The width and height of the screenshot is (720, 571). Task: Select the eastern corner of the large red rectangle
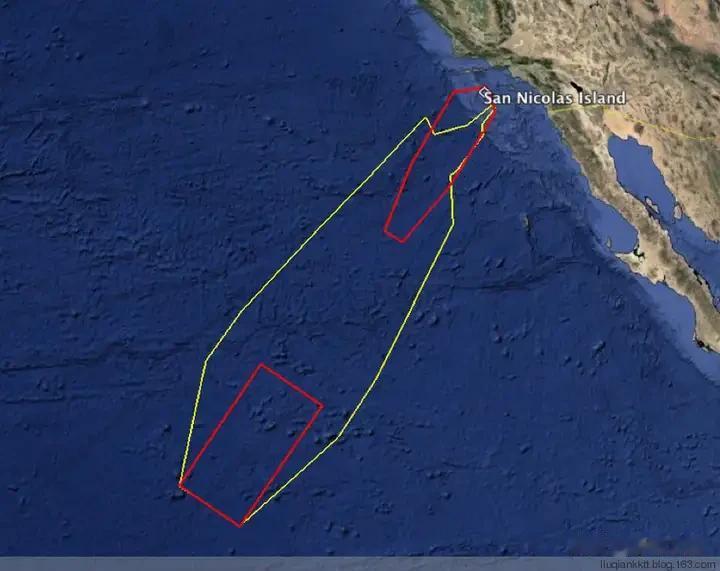322,406
